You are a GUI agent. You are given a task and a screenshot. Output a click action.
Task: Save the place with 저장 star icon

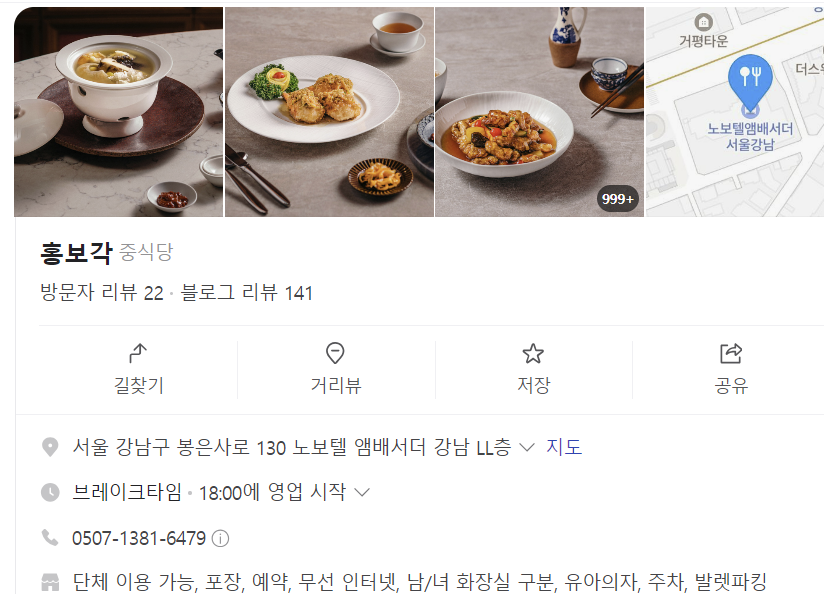[x=533, y=353]
